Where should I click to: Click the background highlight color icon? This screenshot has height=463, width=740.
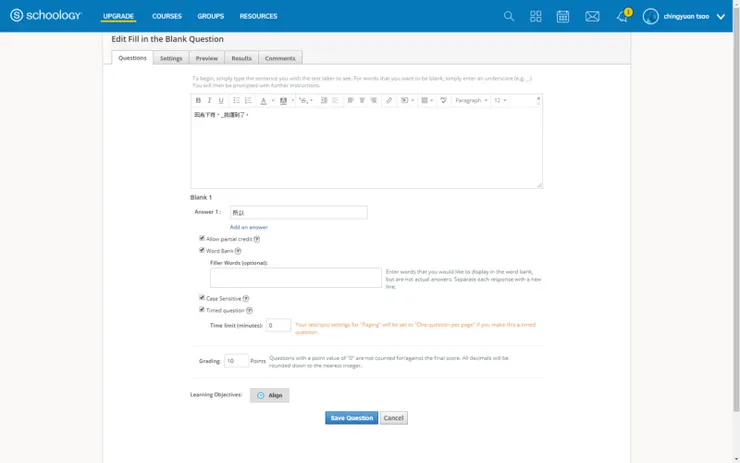pos(283,100)
